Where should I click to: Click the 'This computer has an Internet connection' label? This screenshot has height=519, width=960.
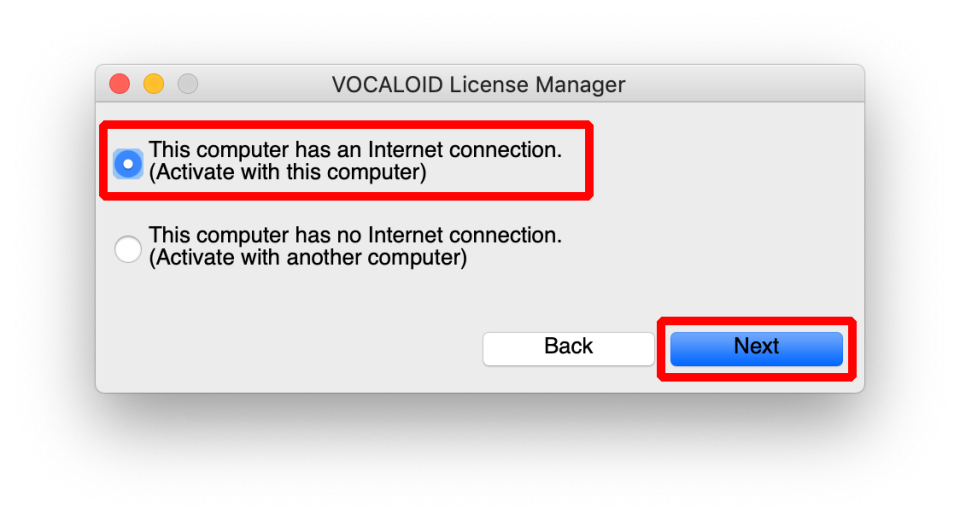[x=355, y=151]
